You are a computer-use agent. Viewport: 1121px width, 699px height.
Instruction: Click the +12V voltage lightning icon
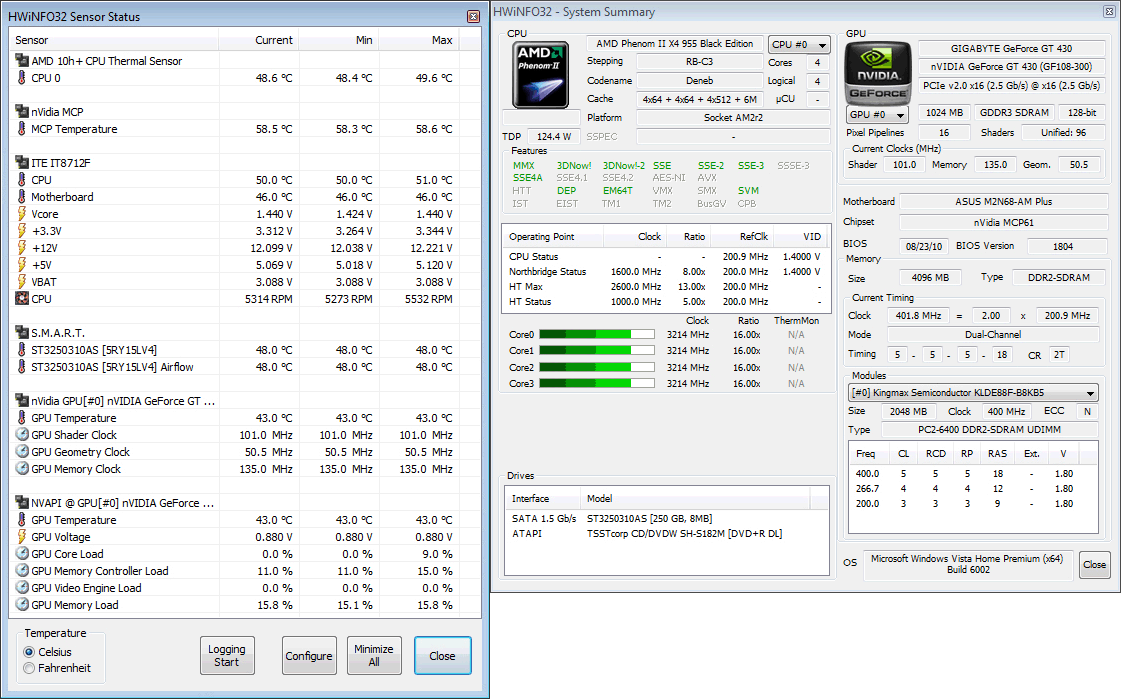(22, 248)
